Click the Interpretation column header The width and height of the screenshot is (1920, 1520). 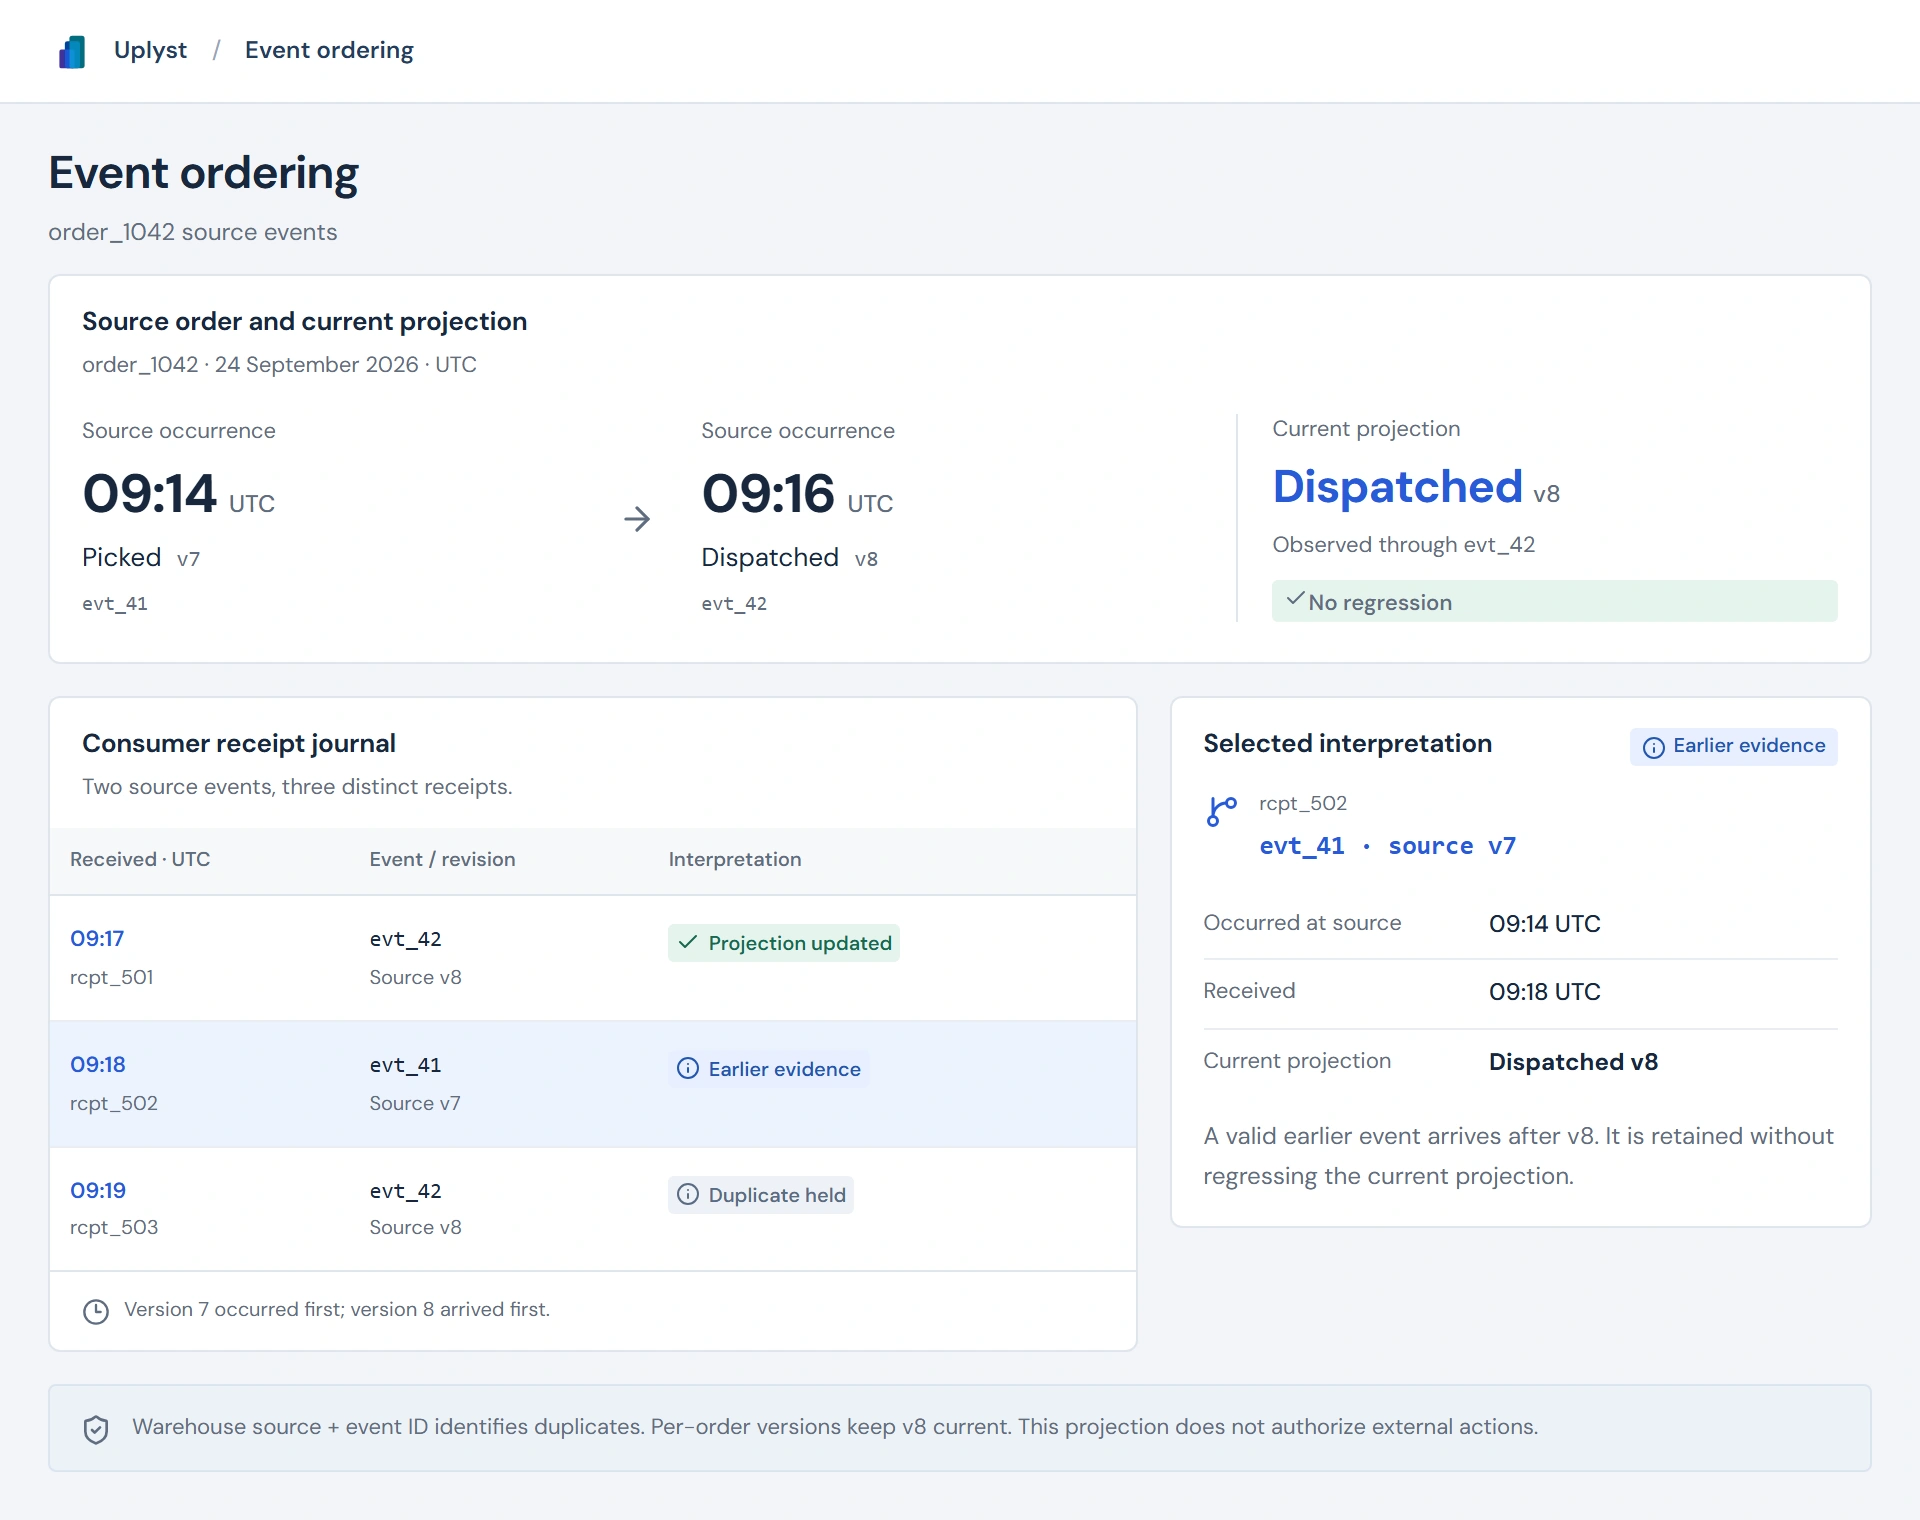coord(735,859)
